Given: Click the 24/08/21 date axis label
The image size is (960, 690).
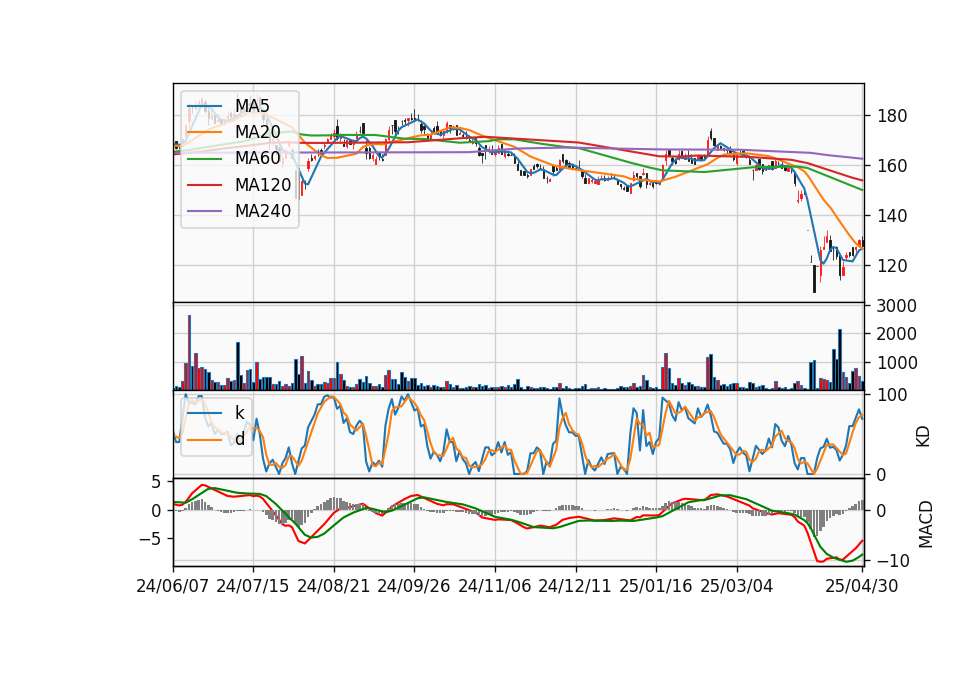Looking at the screenshot, I should (334, 586).
